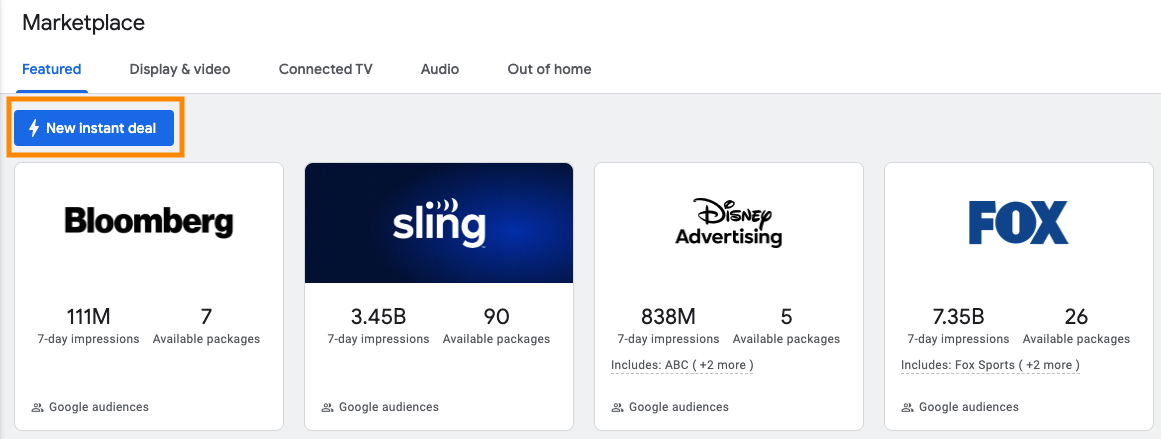Click Google audiences people icon on Sling card
Screen dimensions: 1161x439
click(327, 408)
